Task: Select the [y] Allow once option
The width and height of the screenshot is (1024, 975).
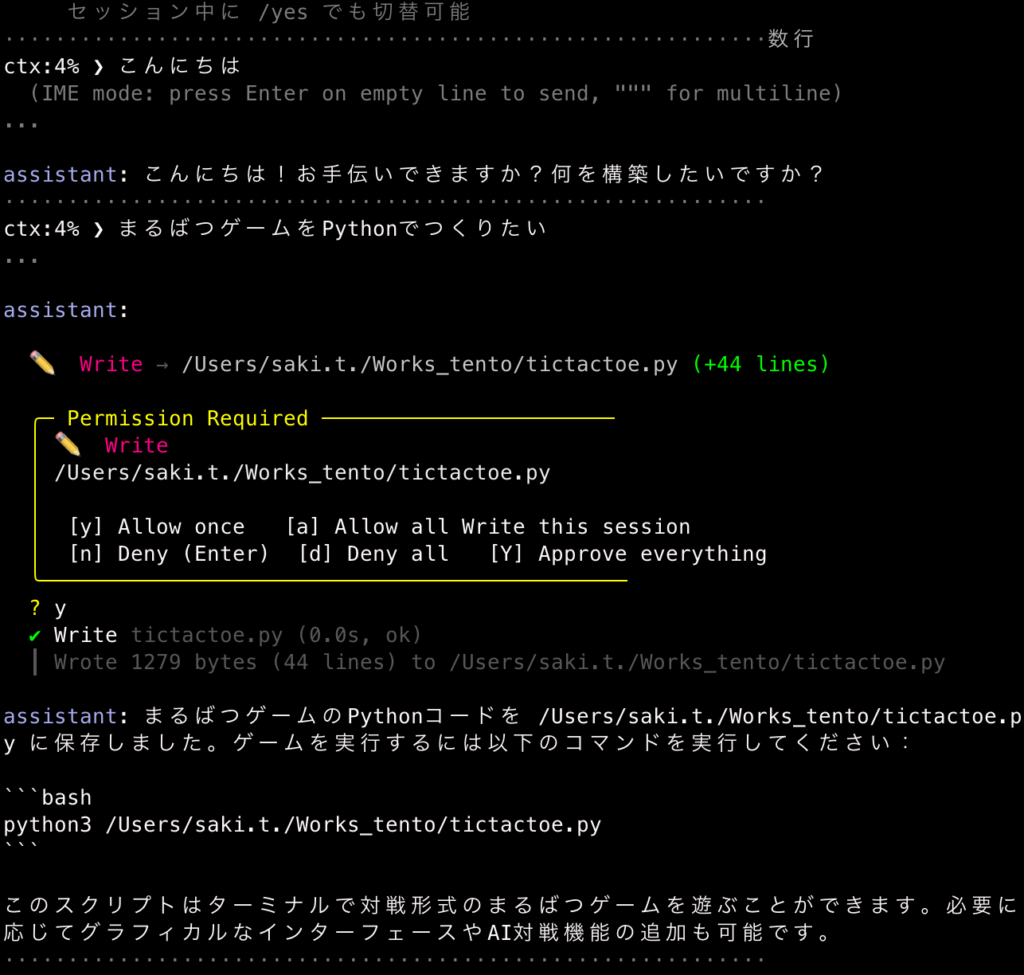Action: (x=157, y=527)
